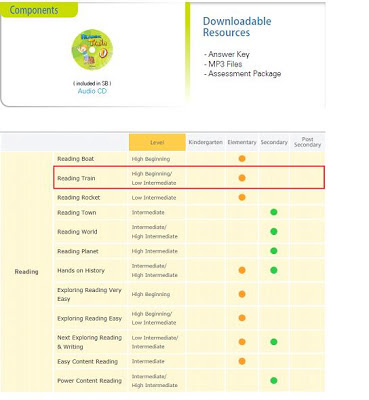Select the Reading Train row title
This screenshot has width=369, height=400.
tap(76, 178)
